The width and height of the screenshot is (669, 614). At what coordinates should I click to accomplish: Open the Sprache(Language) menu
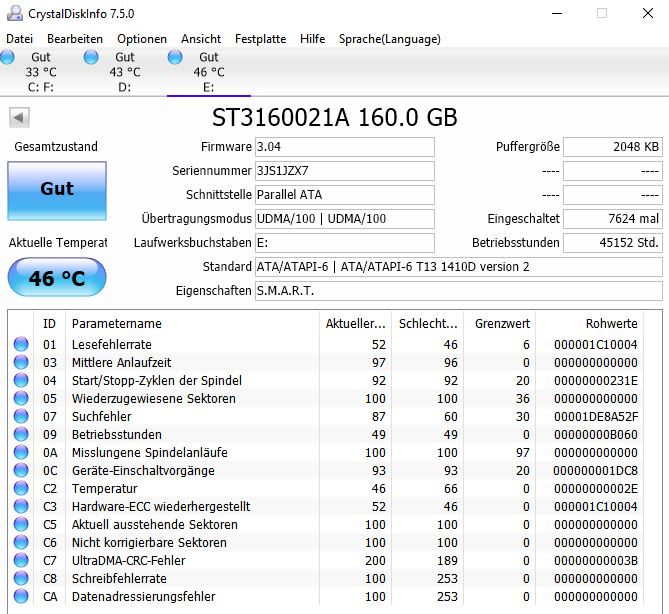click(x=390, y=39)
